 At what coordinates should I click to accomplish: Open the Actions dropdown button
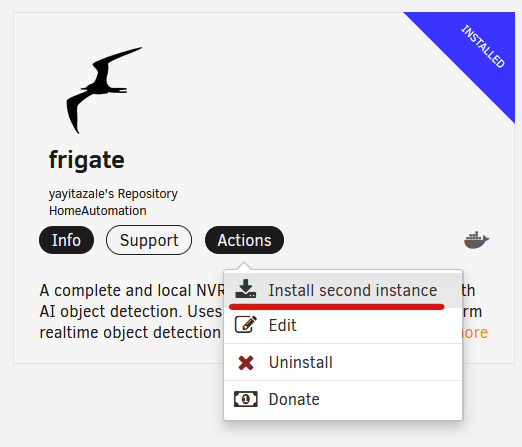pos(244,240)
